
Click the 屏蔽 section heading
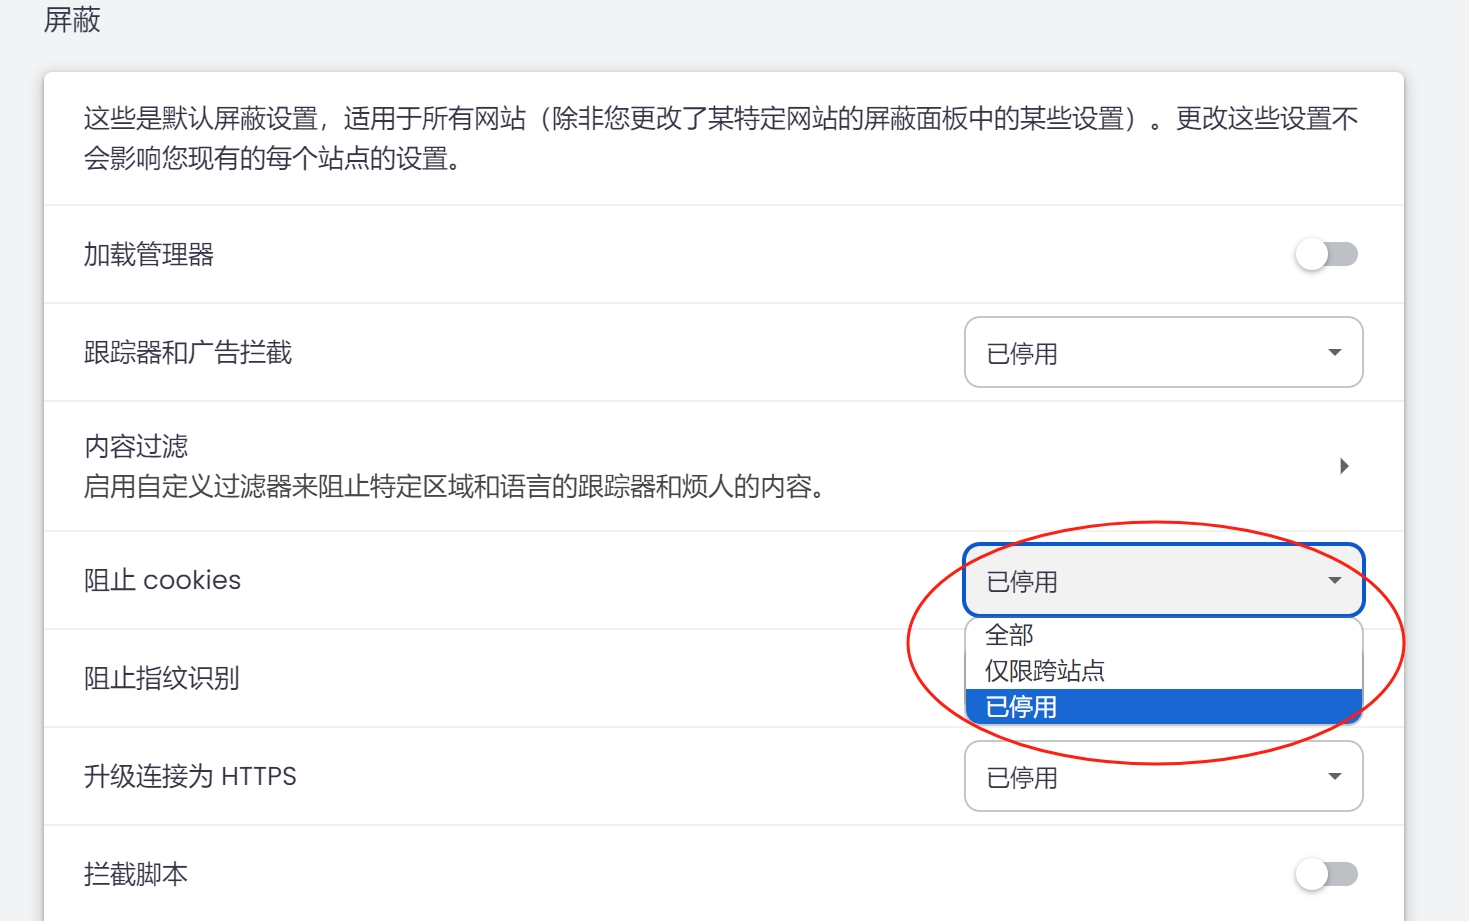pos(72,20)
